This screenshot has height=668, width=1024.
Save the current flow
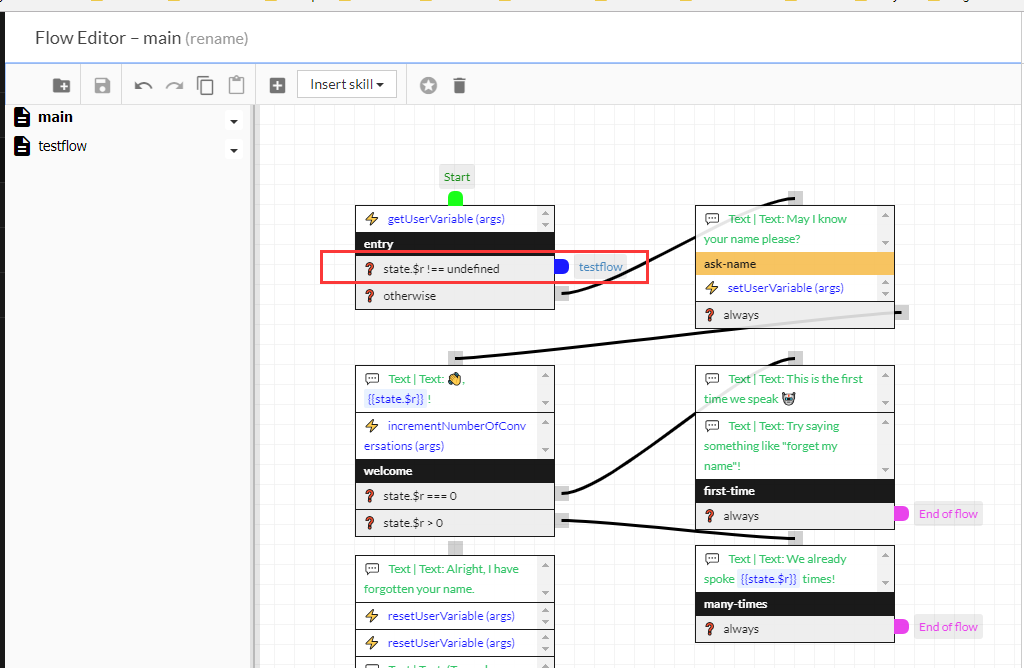[x=101, y=85]
